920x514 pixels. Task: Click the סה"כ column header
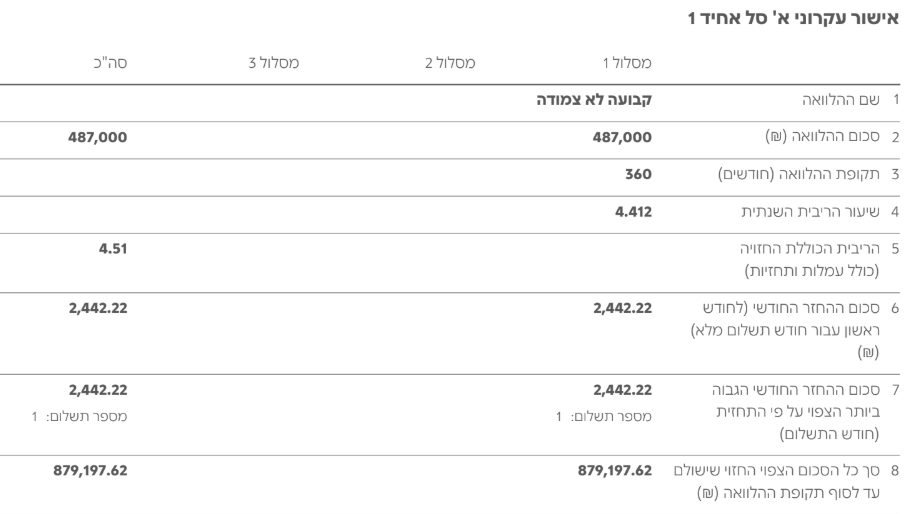pos(107,64)
